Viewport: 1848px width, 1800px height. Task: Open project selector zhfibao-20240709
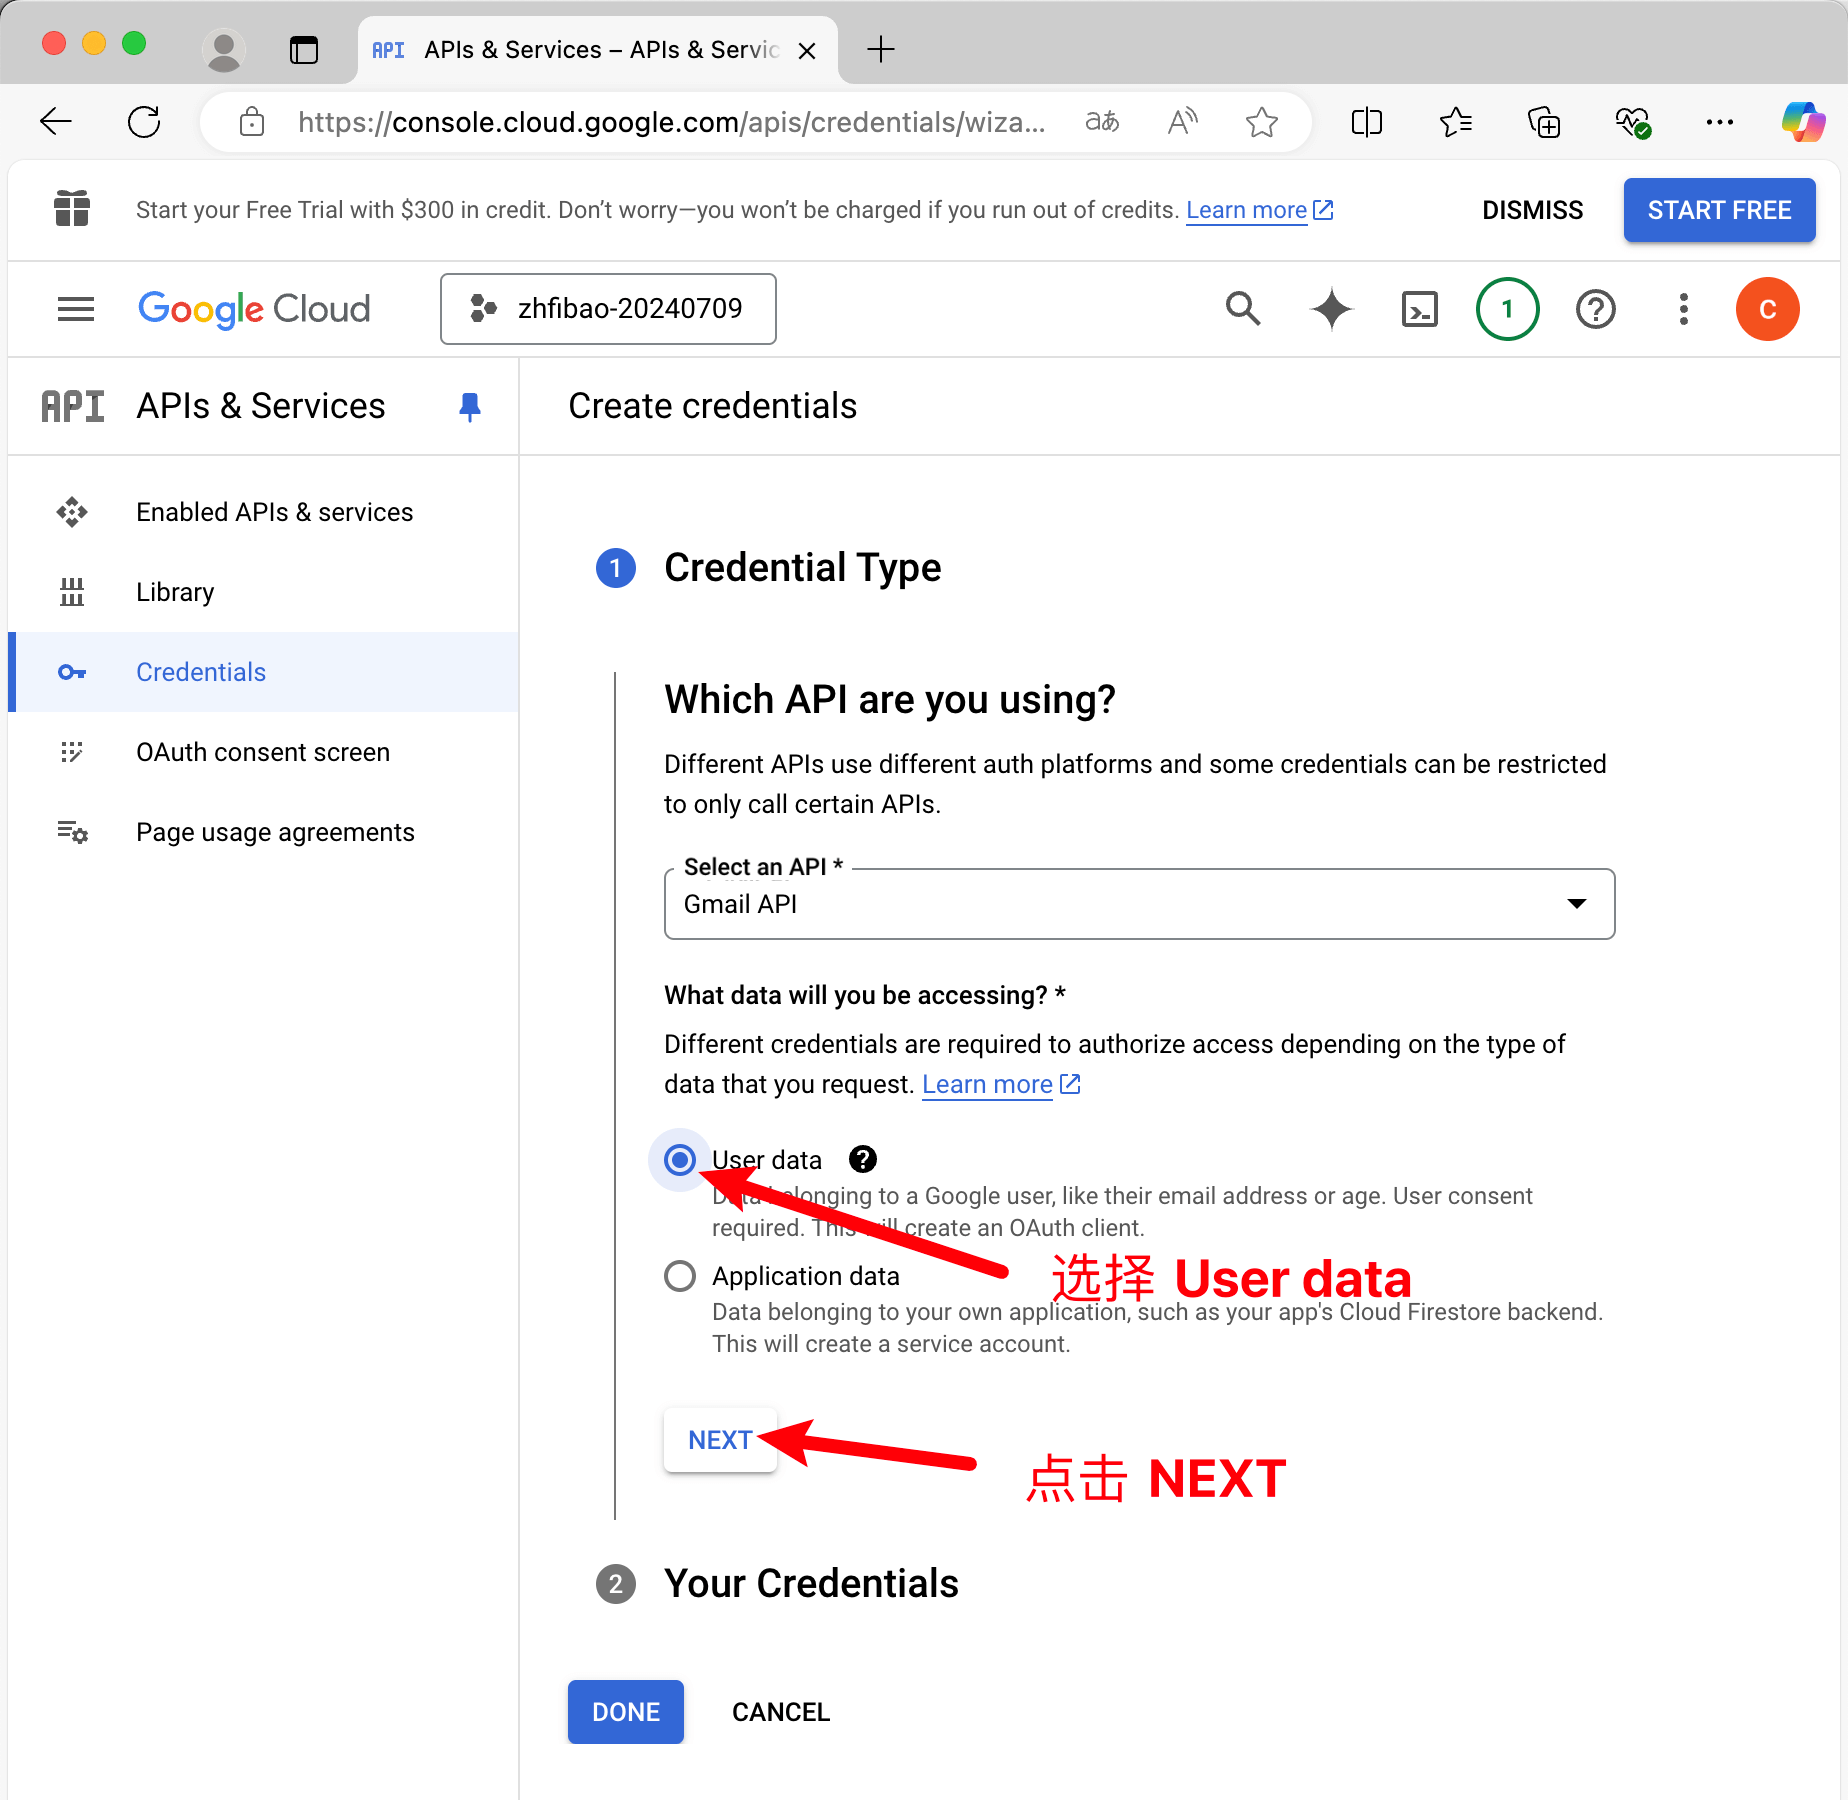(608, 309)
